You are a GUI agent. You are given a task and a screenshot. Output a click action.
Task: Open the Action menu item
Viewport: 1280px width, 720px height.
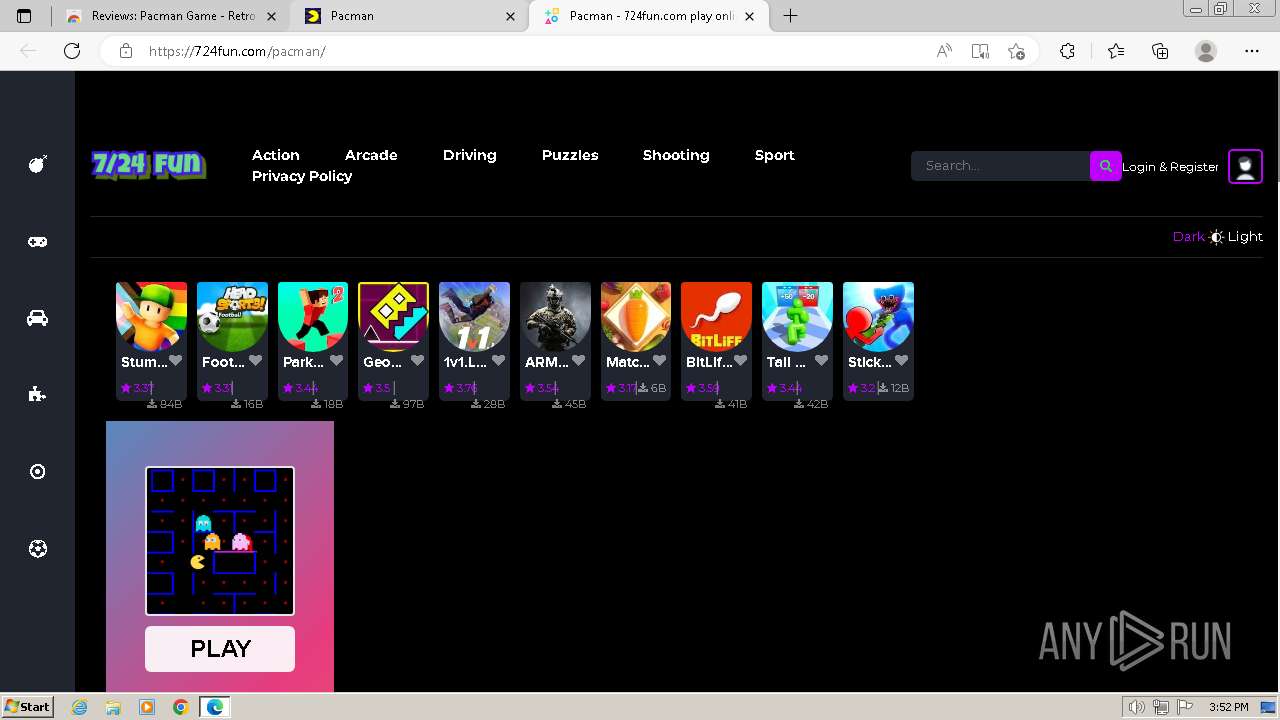[x=275, y=155]
